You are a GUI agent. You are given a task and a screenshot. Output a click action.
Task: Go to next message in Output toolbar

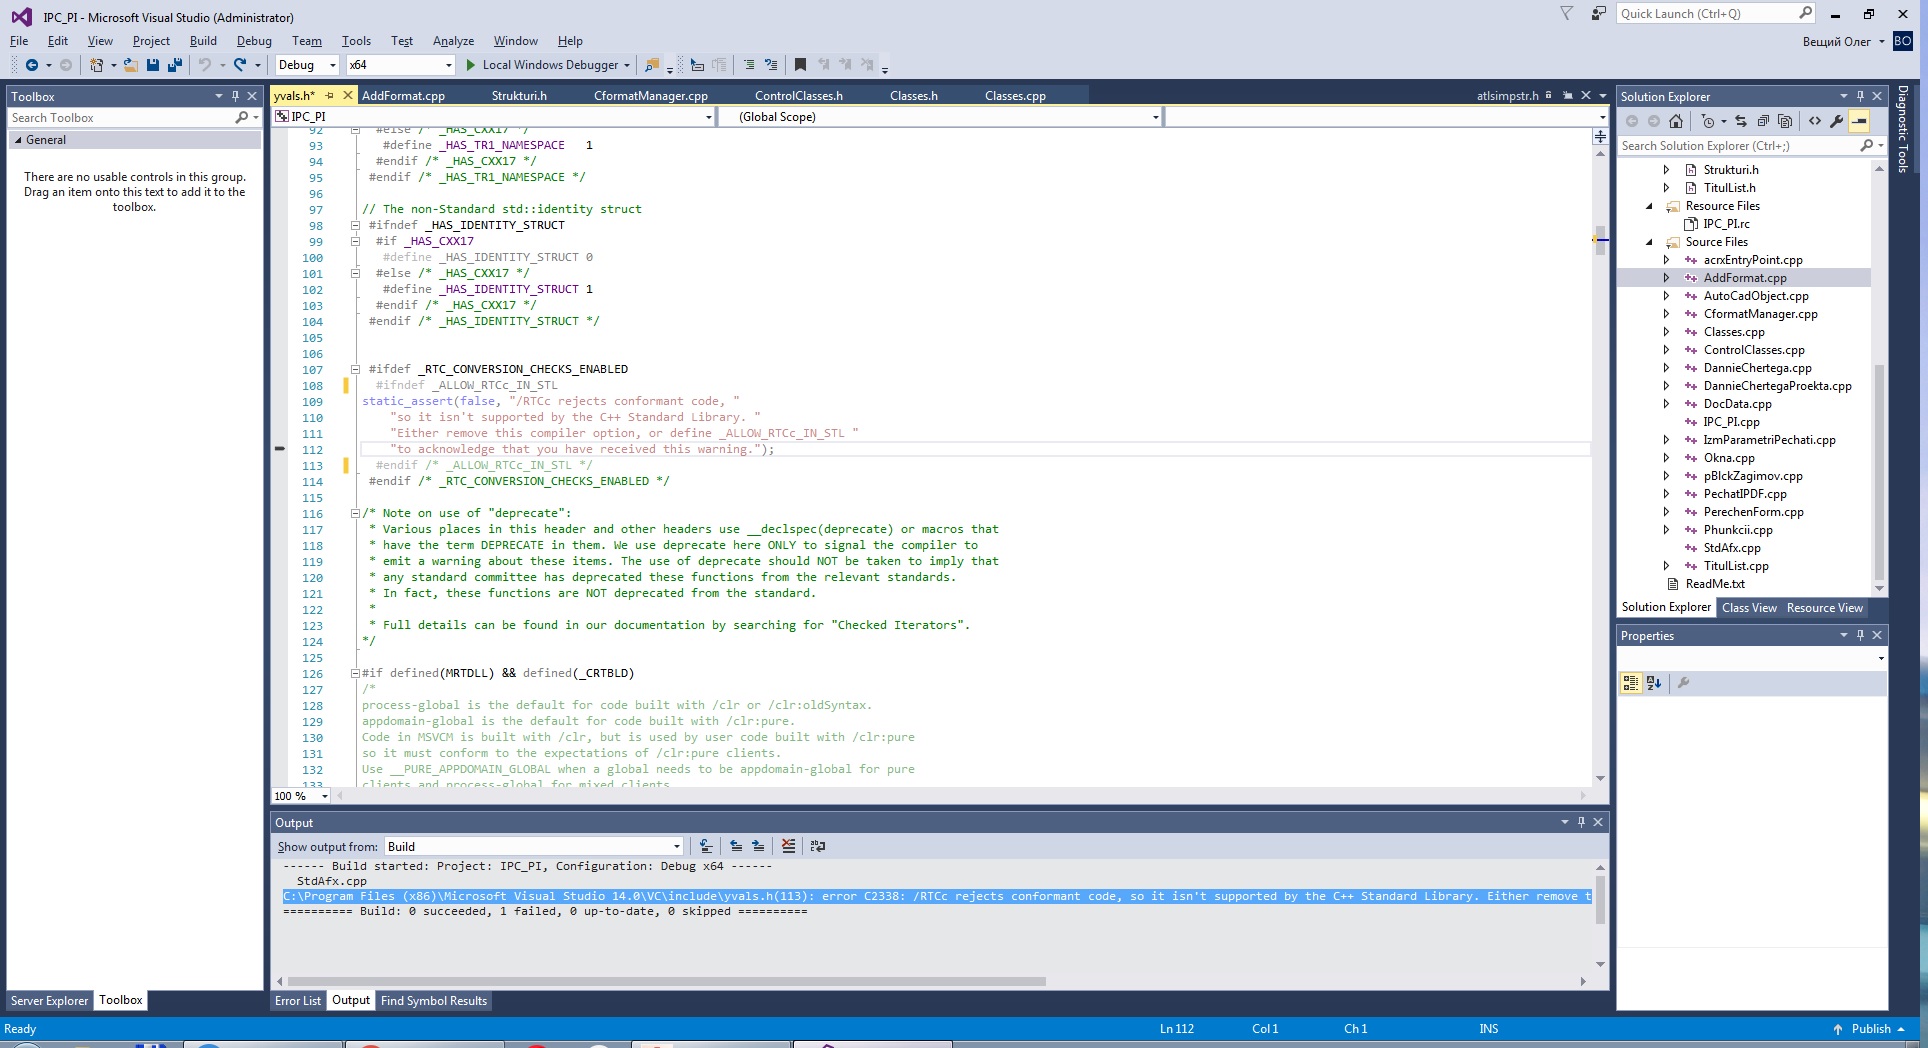click(x=758, y=846)
